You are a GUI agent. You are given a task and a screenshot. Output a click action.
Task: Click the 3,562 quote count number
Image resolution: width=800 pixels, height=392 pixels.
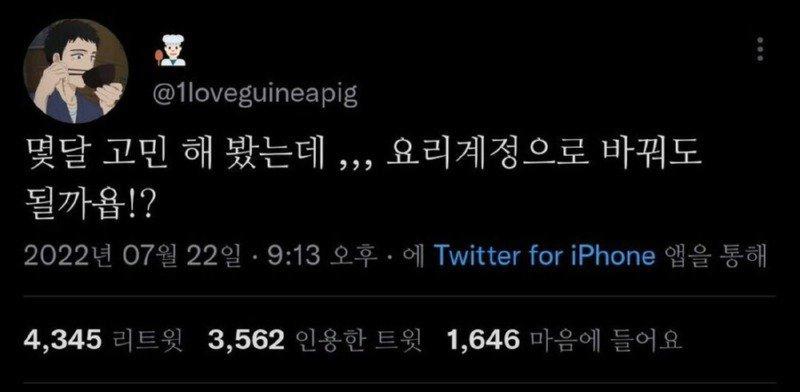point(246,339)
